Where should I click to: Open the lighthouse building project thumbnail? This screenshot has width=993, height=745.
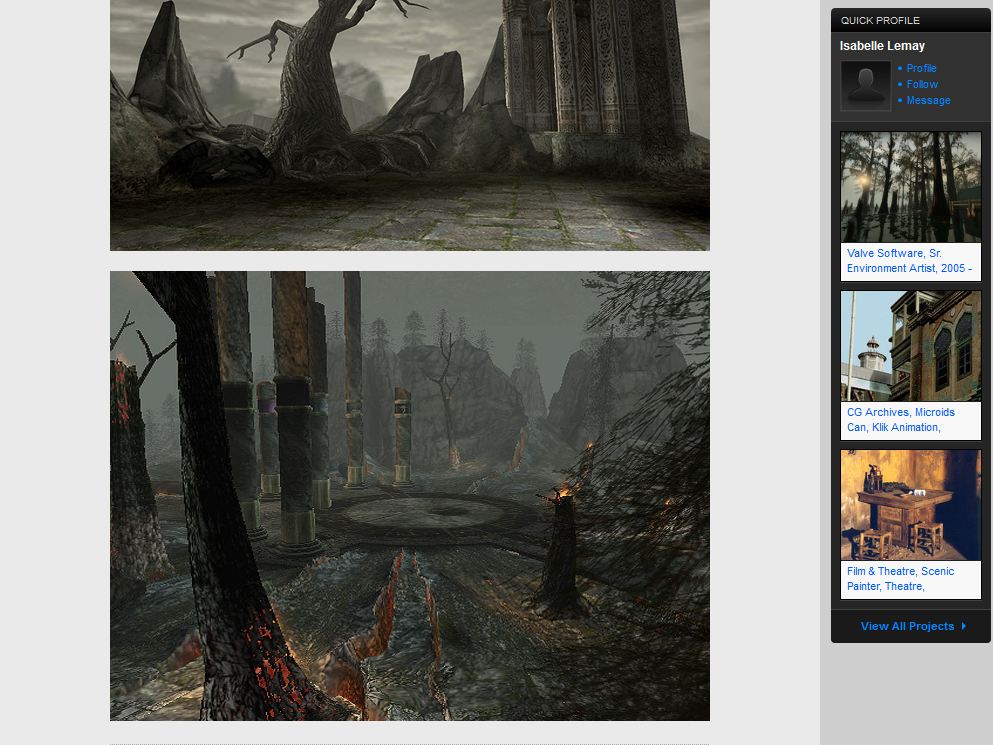click(910, 346)
